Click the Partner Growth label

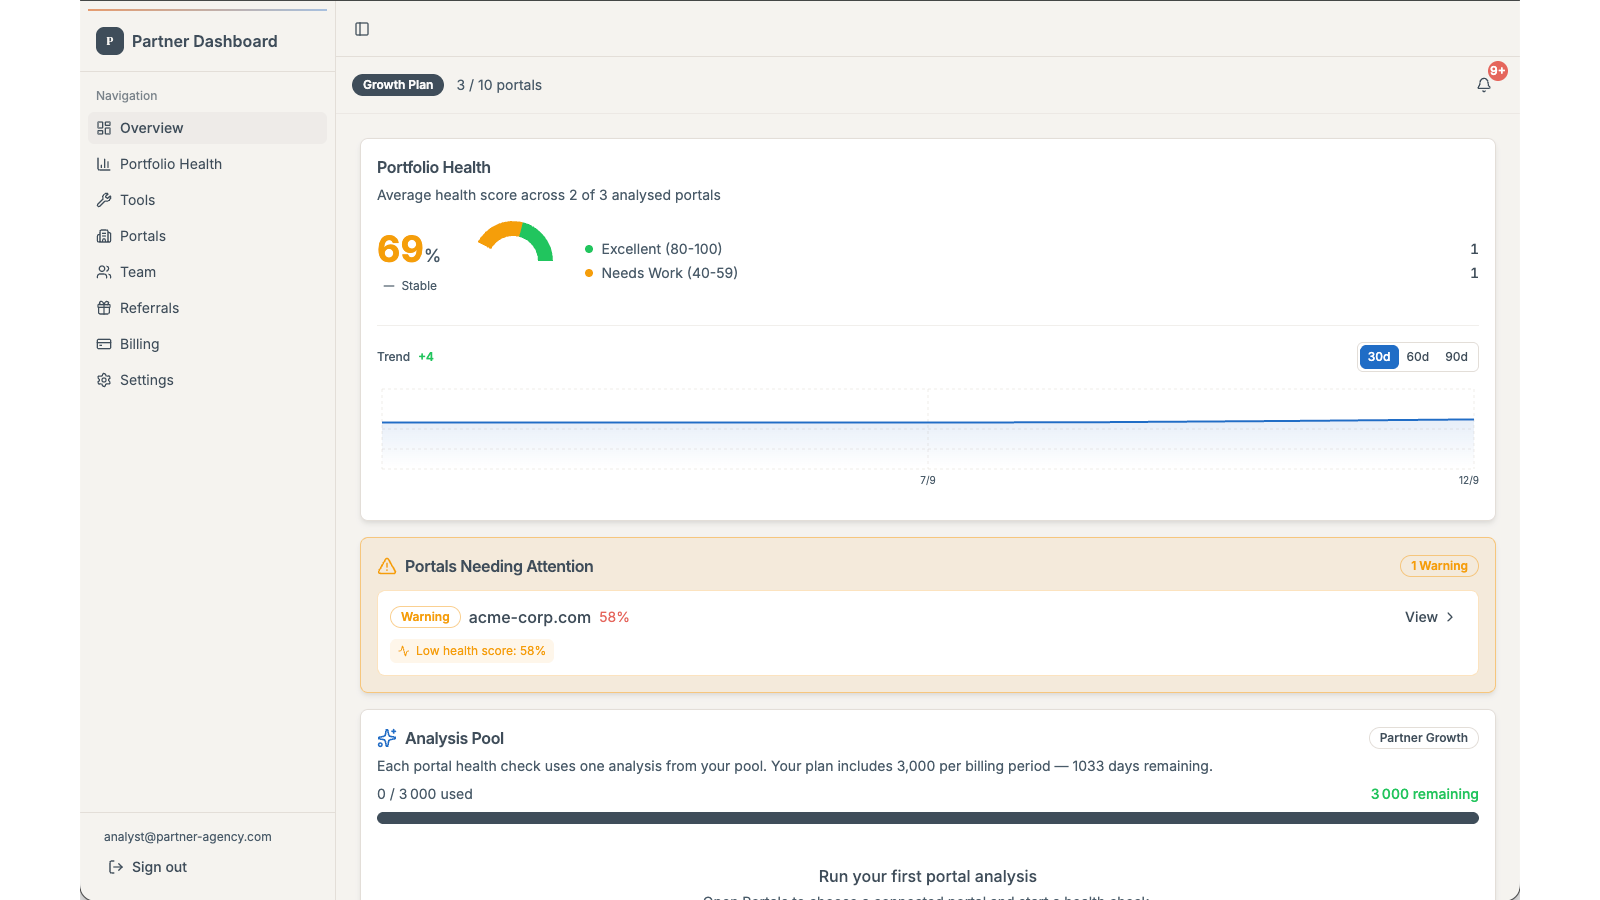point(1424,738)
